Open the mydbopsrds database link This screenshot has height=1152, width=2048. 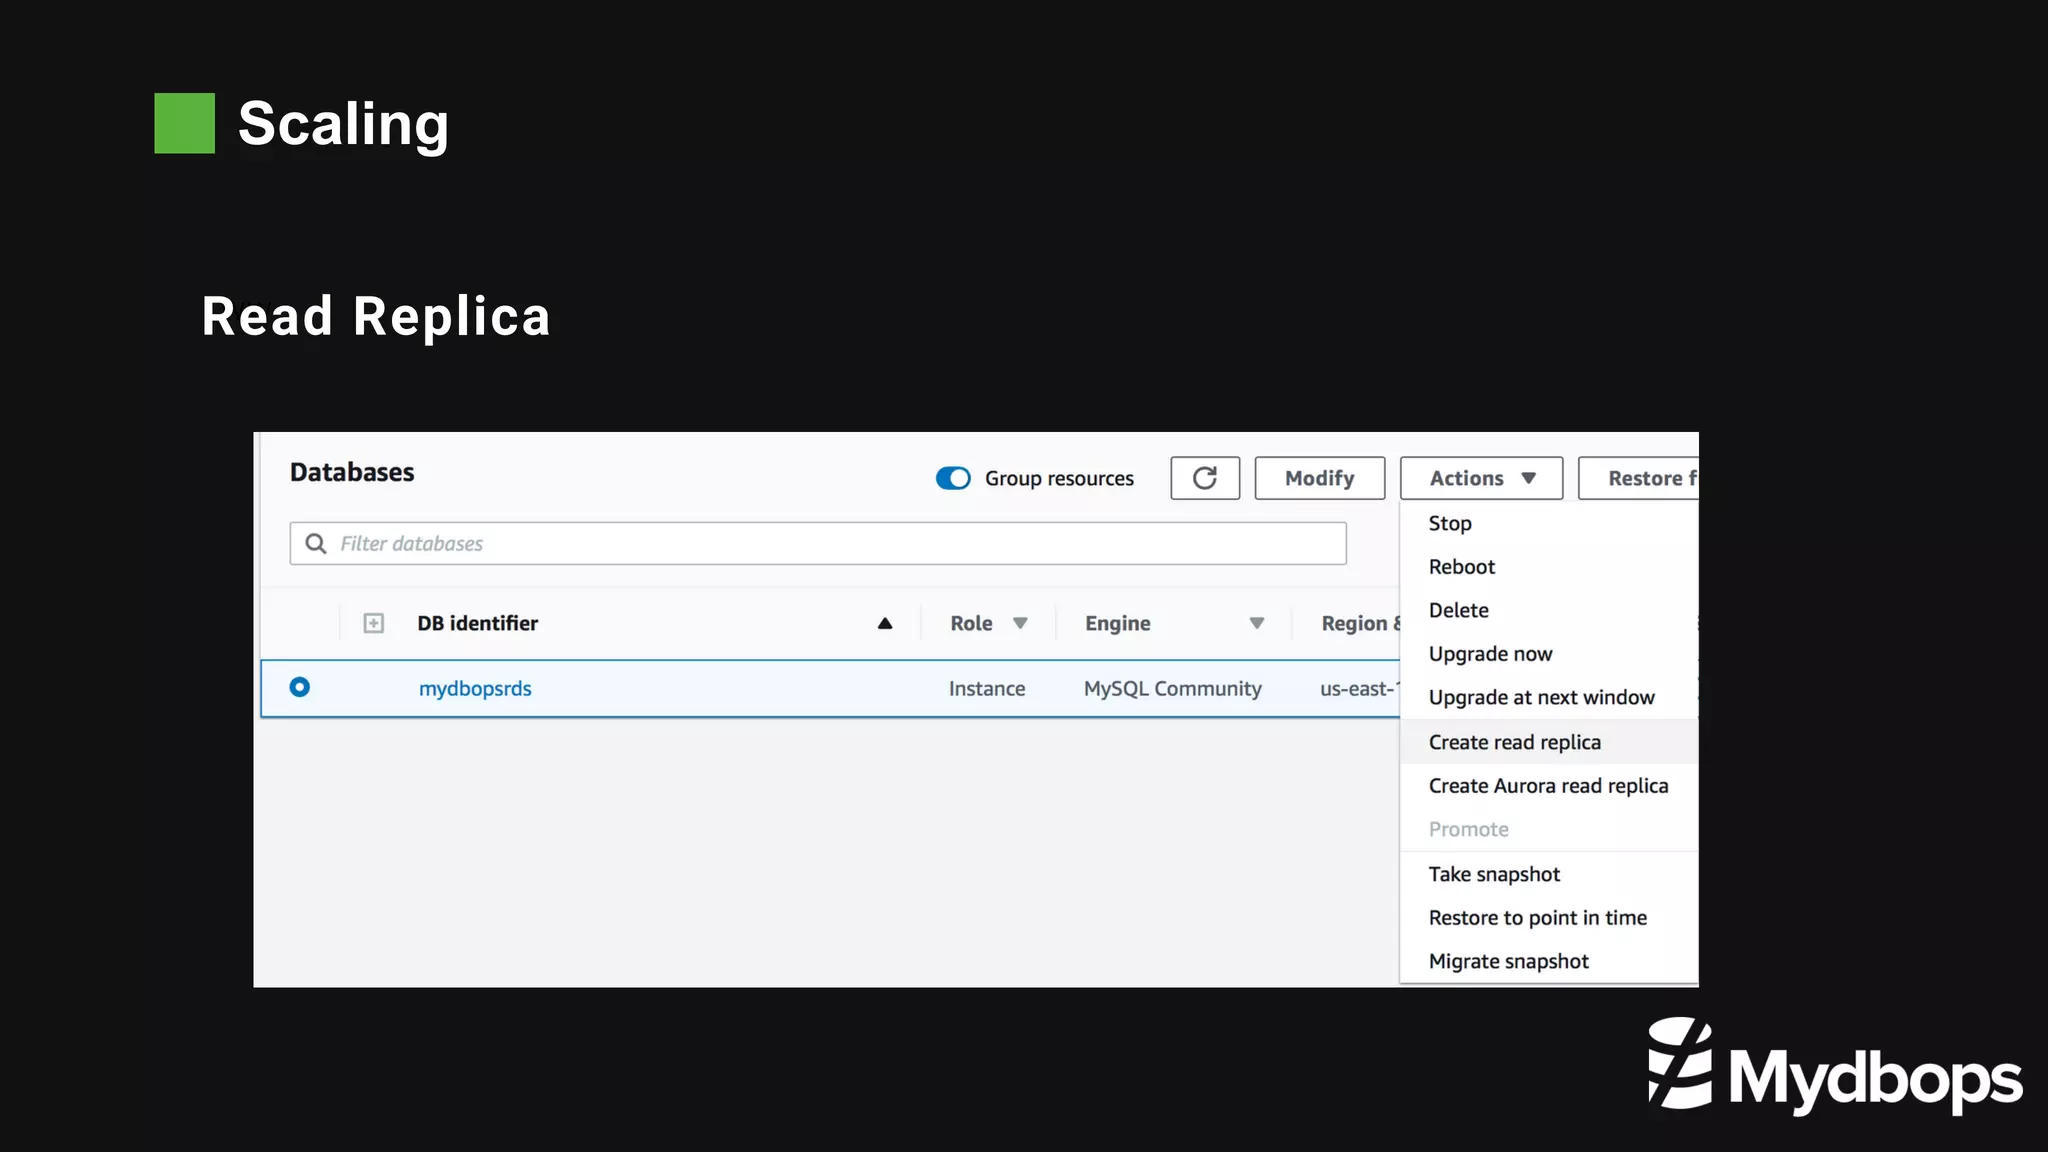pyautogui.click(x=475, y=688)
